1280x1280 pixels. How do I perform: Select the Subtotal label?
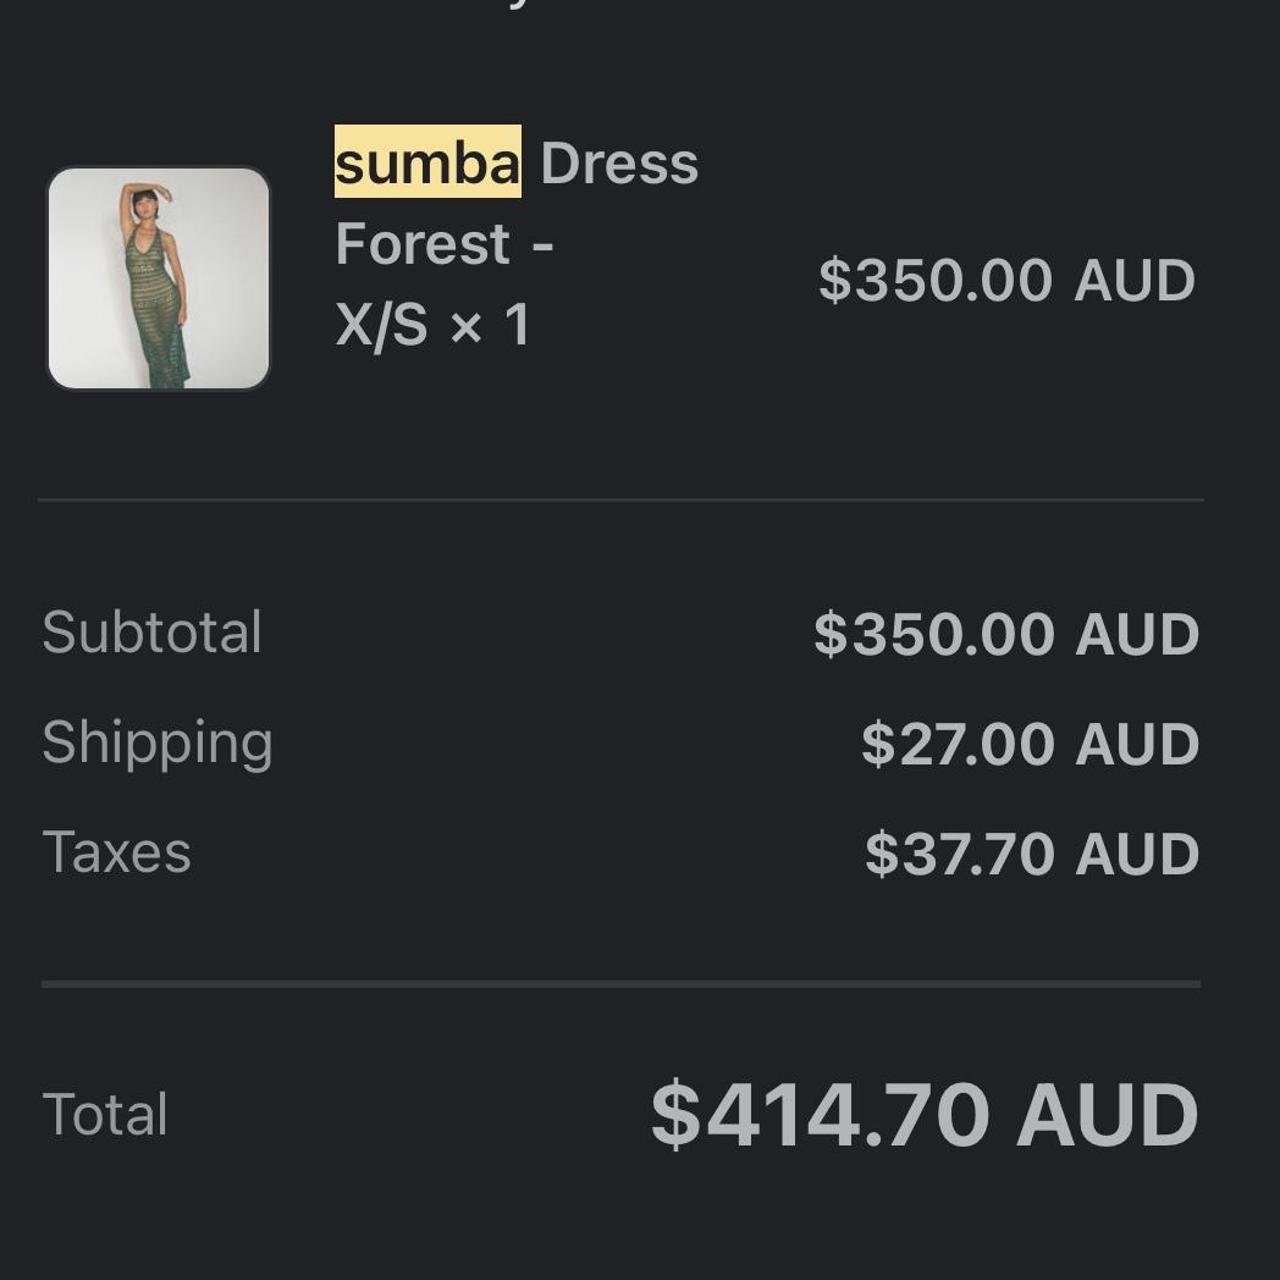152,632
